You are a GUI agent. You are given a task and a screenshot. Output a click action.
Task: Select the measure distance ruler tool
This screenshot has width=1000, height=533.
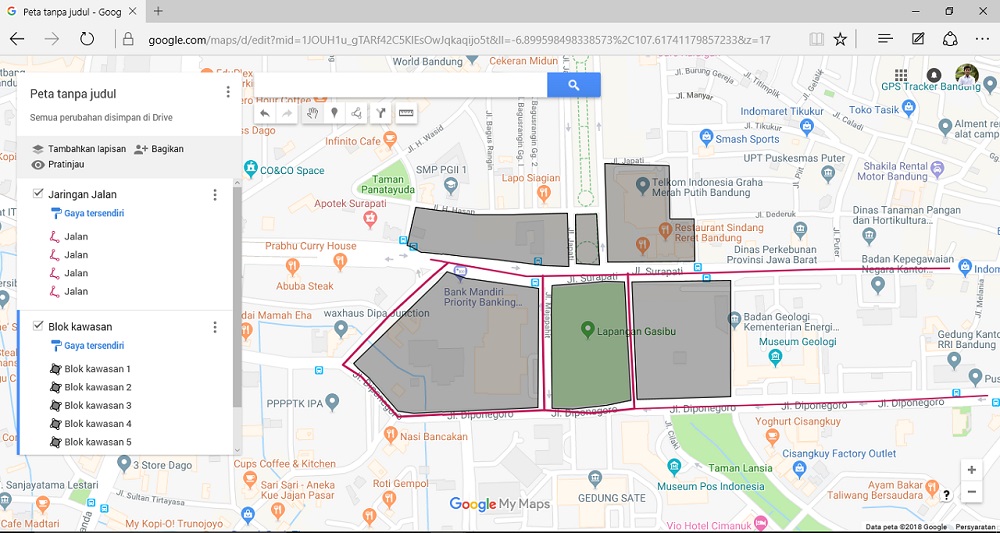click(x=406, y=113)
